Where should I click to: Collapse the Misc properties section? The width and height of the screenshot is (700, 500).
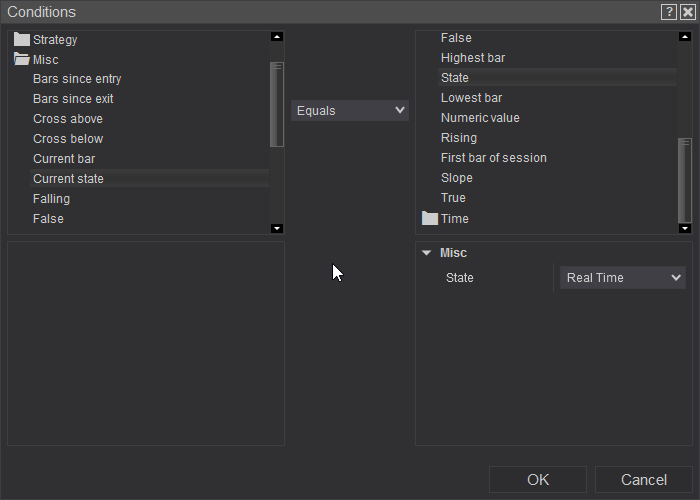[x=427, y=253]
